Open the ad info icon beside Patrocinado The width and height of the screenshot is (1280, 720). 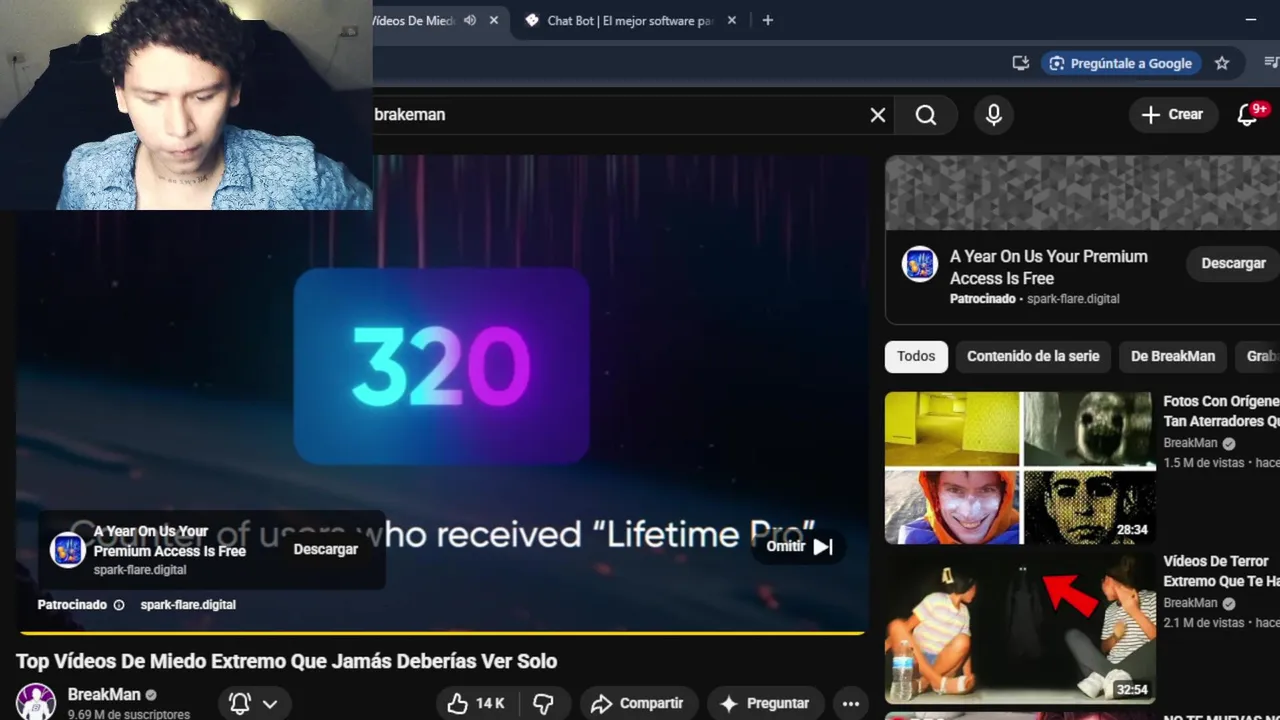coord(119,605)
